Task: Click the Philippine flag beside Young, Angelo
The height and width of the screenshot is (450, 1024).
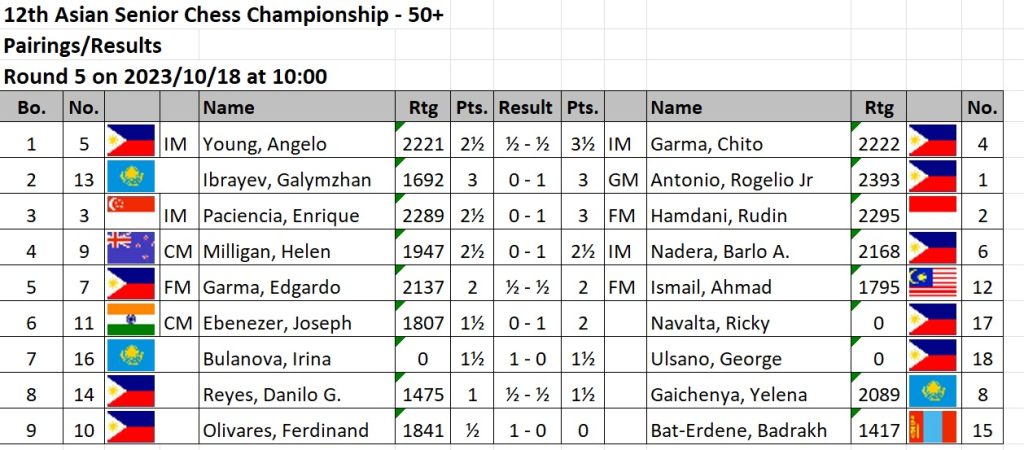Action: tap(130, 143)
